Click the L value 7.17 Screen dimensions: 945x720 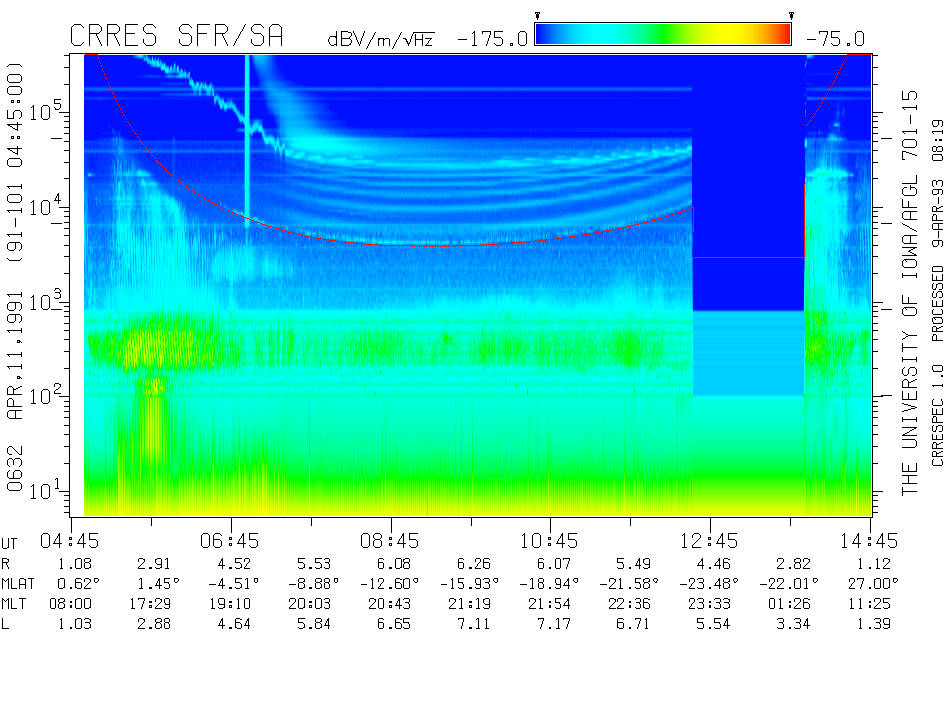tap(550, 624)
